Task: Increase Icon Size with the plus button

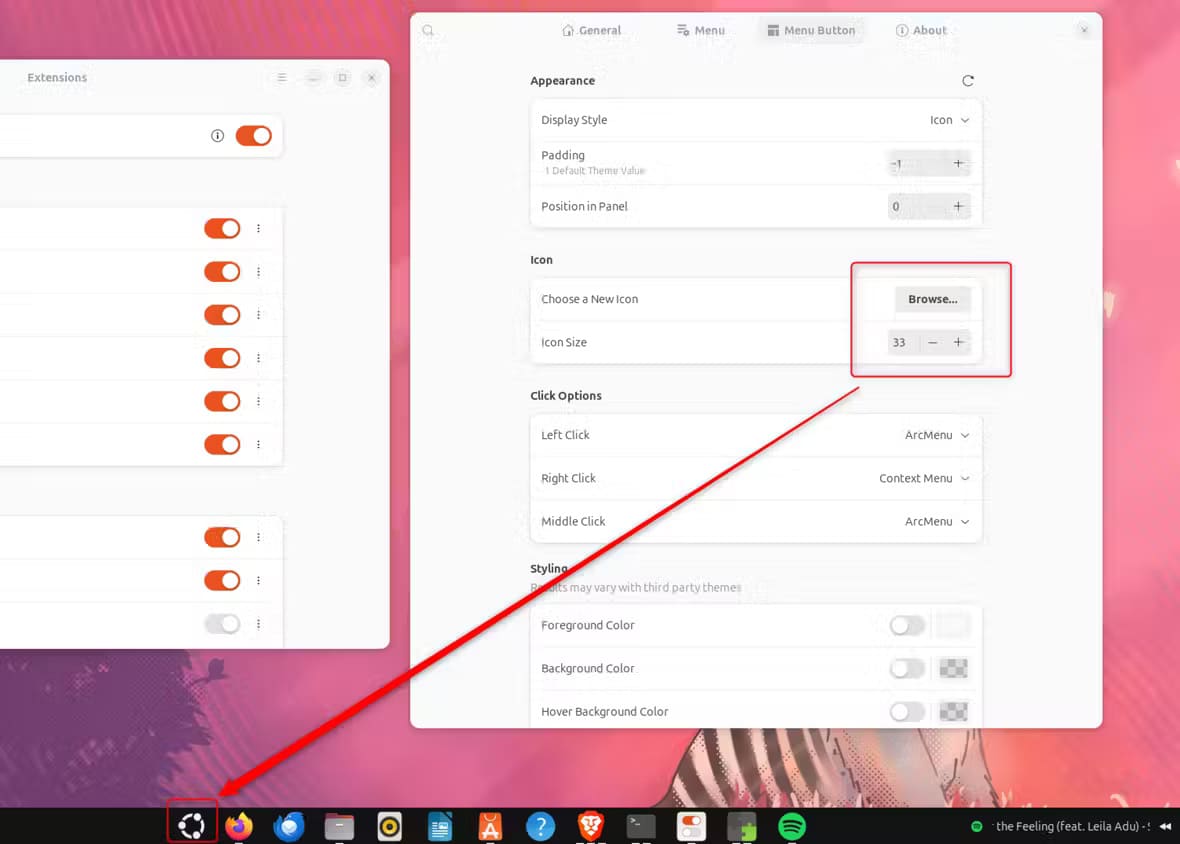Action: pyautogui.click(x=958, y=342)
